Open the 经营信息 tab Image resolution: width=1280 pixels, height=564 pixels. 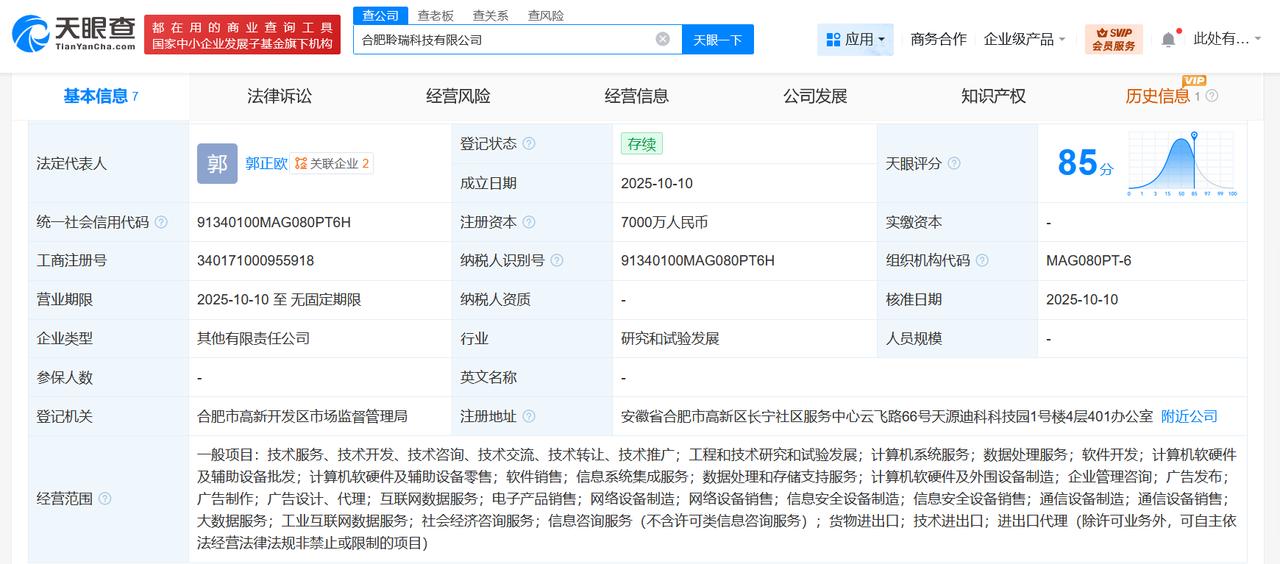636,96
